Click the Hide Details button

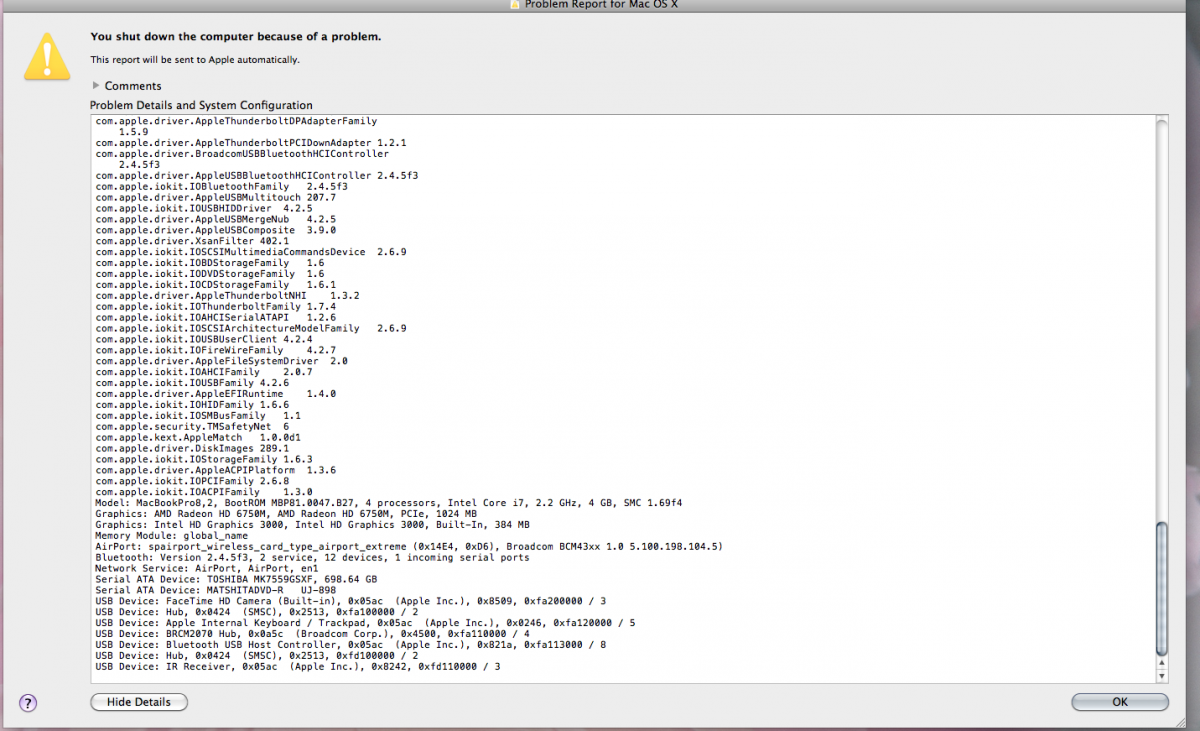point(139,702)
